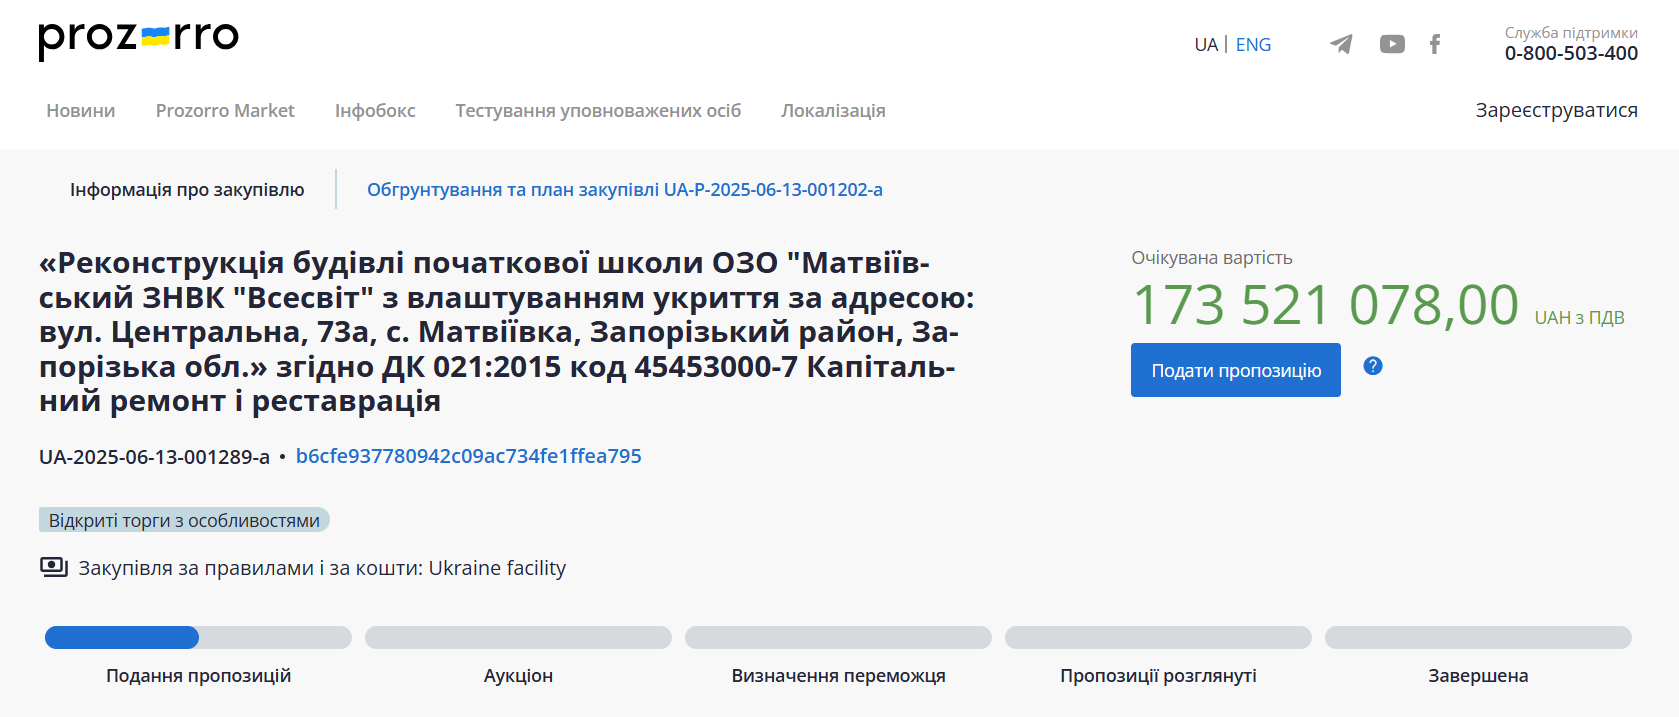Click the tender title heading text
The image size is (1679, 717).
tap(507, 332)
